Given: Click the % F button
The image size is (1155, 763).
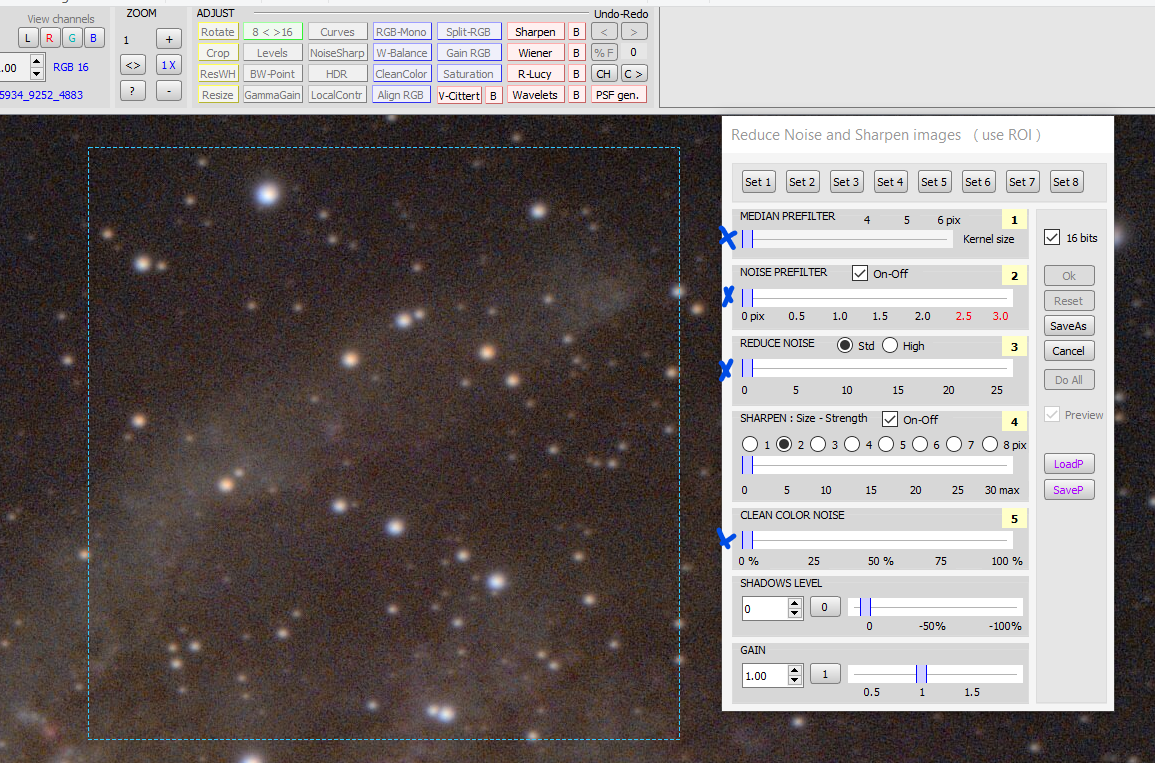Looking at the screenshot, I should (604, 52).
